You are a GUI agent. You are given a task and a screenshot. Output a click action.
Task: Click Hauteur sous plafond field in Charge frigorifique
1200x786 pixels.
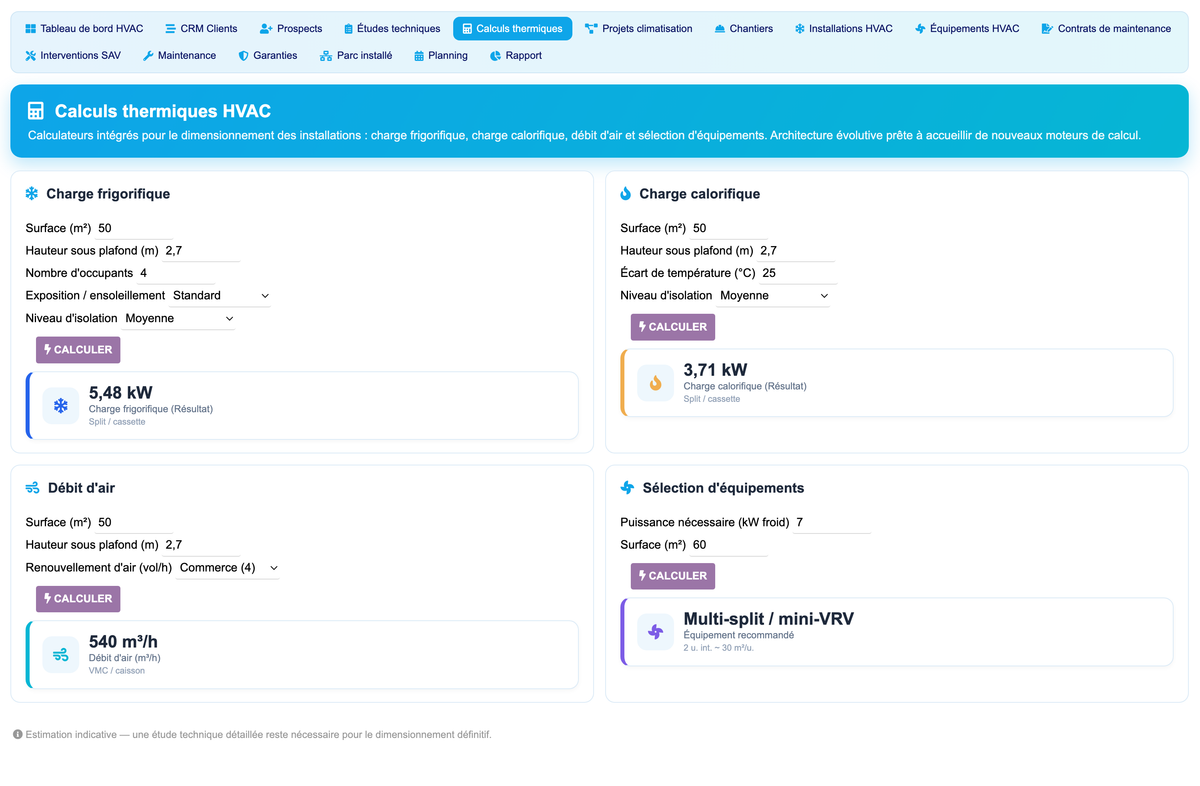pyautogui.click(x=201, y=251)
